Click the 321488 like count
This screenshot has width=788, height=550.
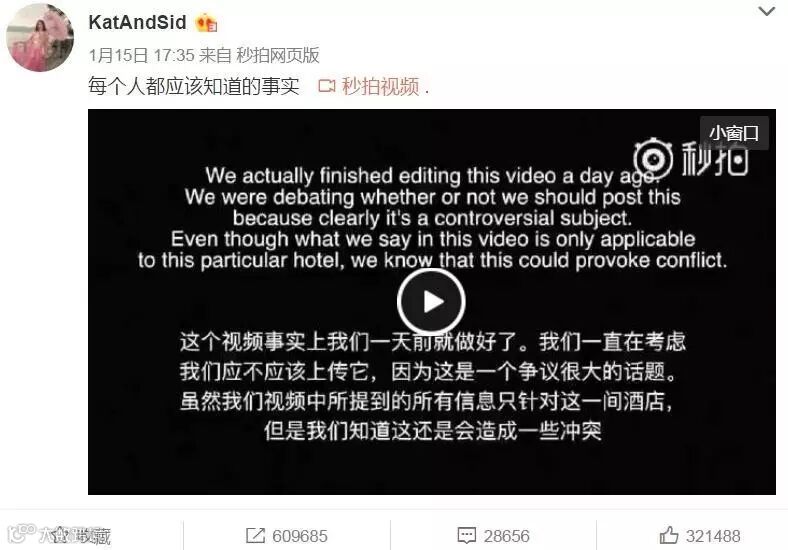713,536
